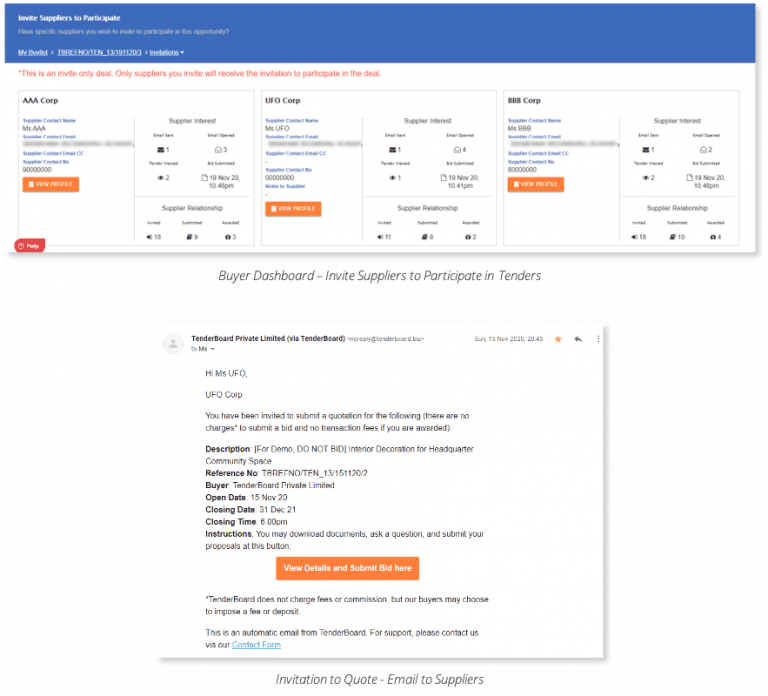
Task: Click the tender viewed eye icon in BBB Corp card
Action: (x=646, y=178)
